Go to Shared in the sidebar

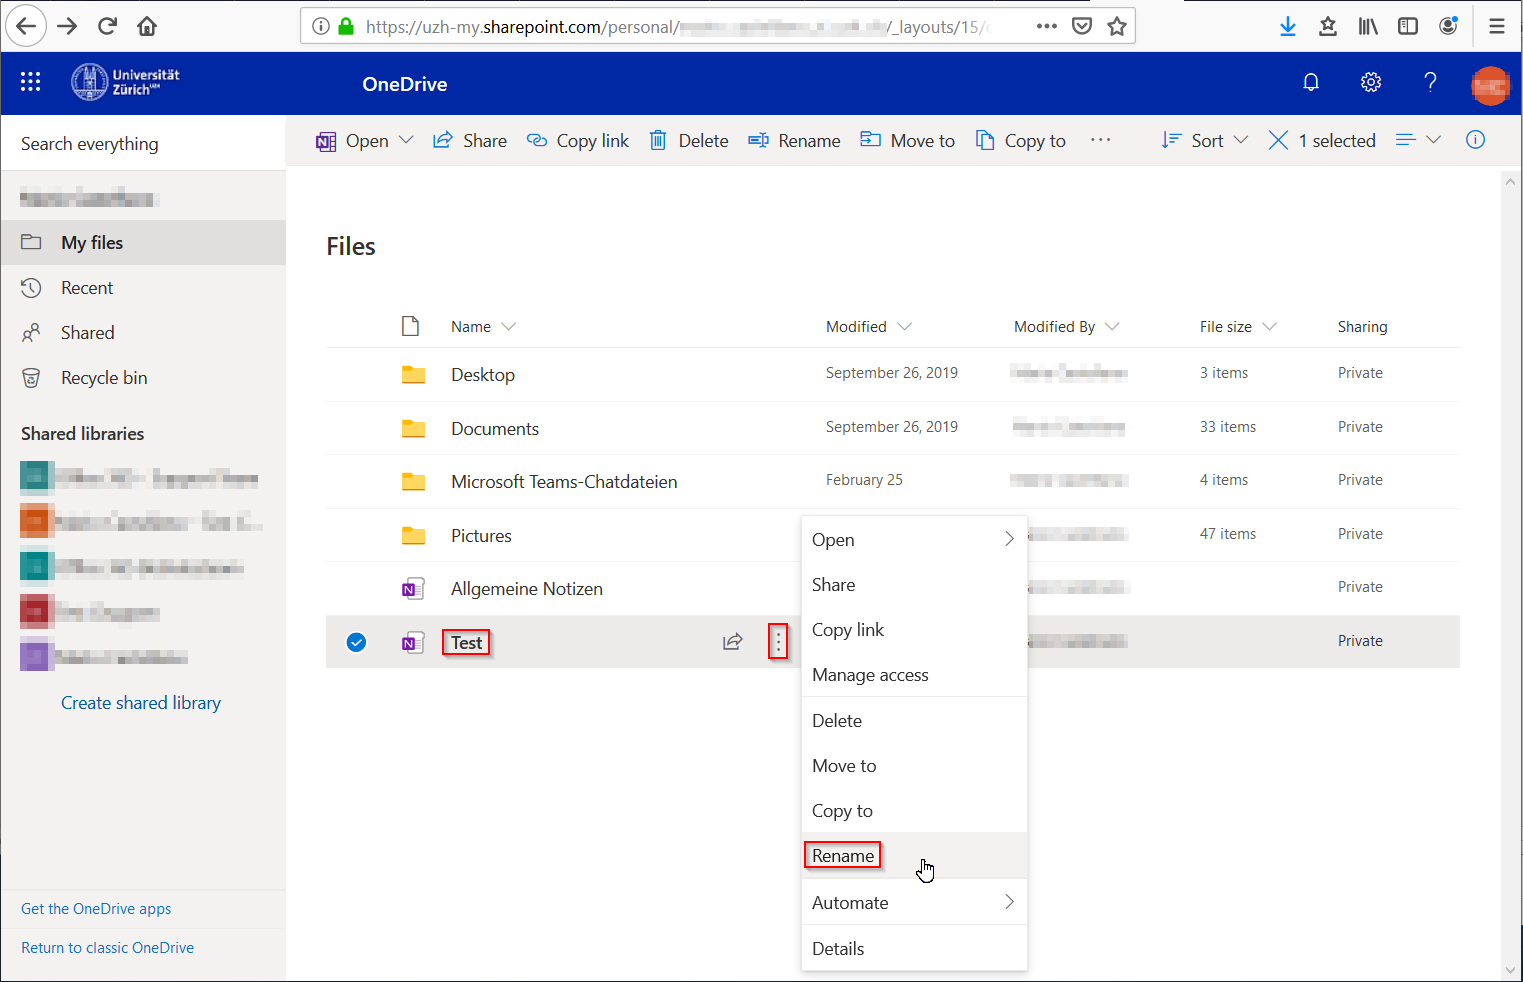[x=143, y=333]
